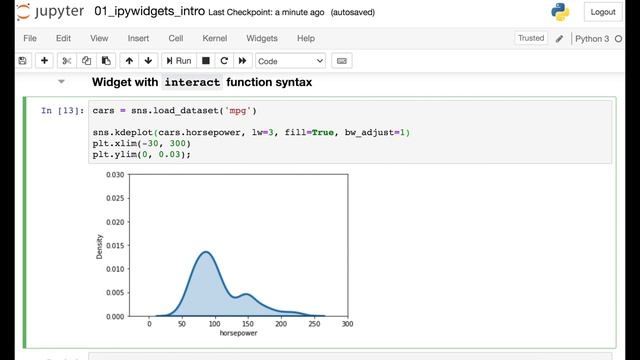Collapse the Widget with interact heading

coord(61,82)
